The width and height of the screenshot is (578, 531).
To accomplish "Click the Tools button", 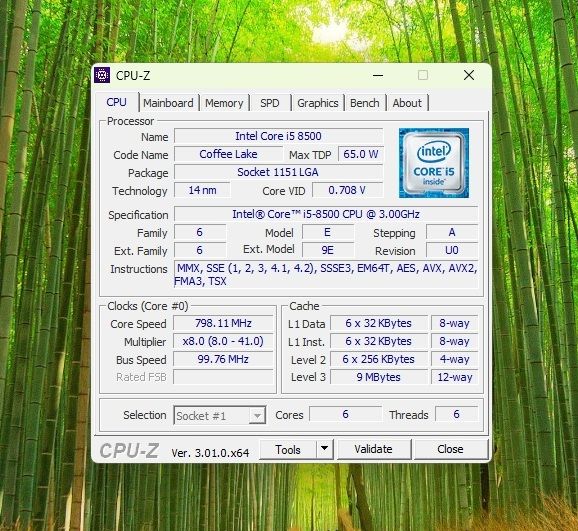I will (288, 449).
